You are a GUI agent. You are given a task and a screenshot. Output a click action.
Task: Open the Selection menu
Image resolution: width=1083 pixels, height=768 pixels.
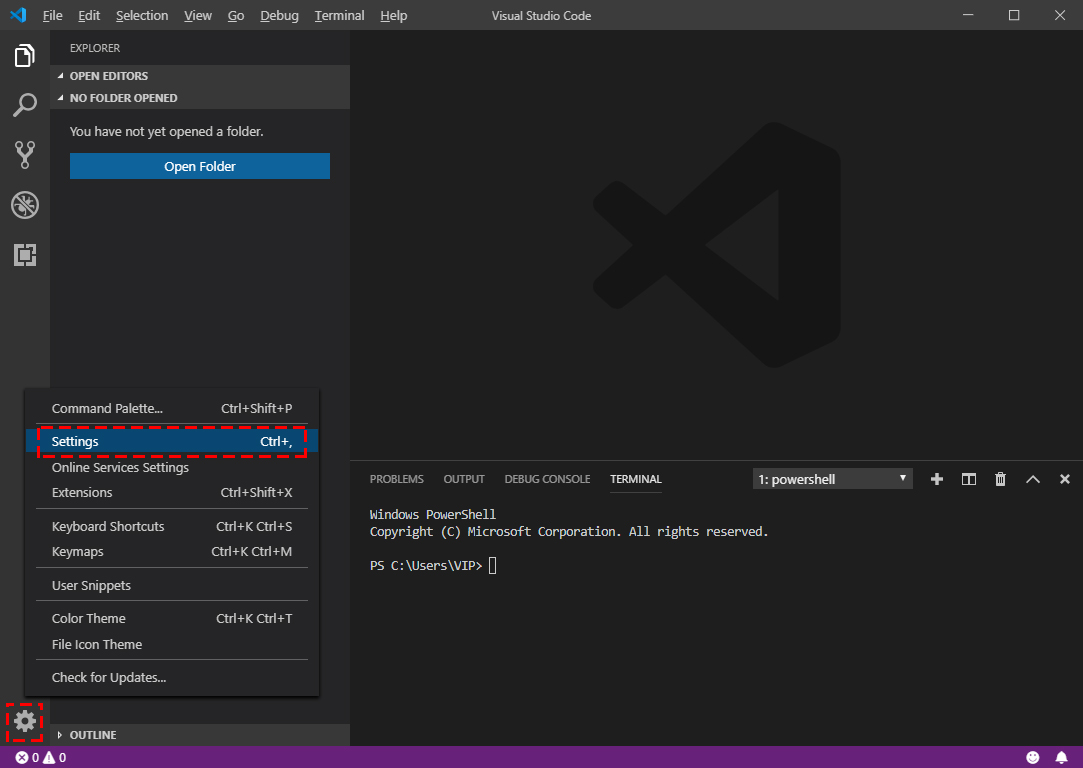pos(142,15)
